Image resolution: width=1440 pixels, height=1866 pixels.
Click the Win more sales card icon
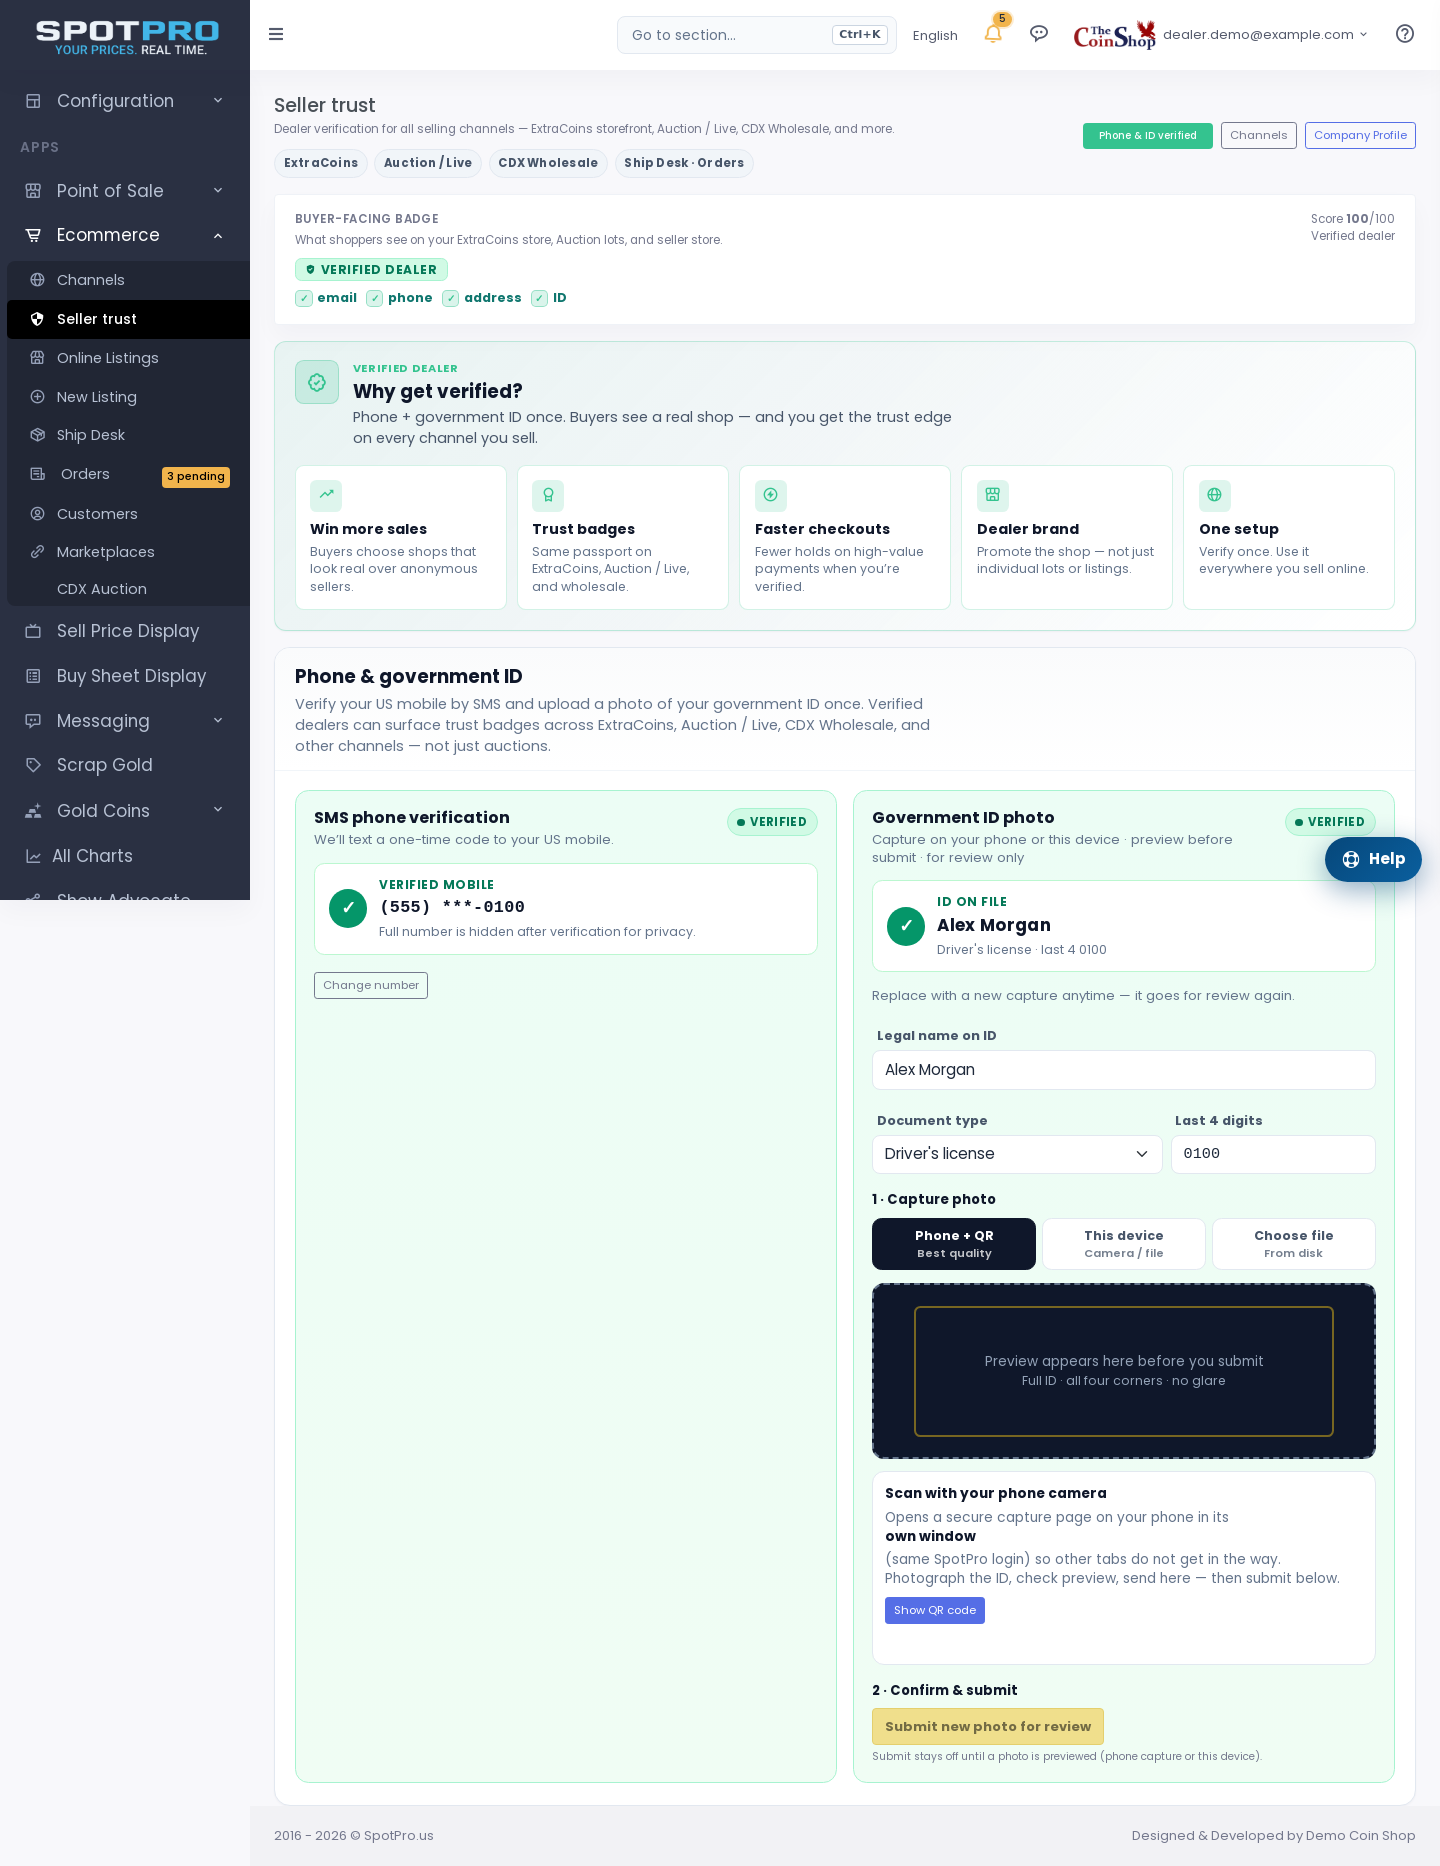point(326,495)
